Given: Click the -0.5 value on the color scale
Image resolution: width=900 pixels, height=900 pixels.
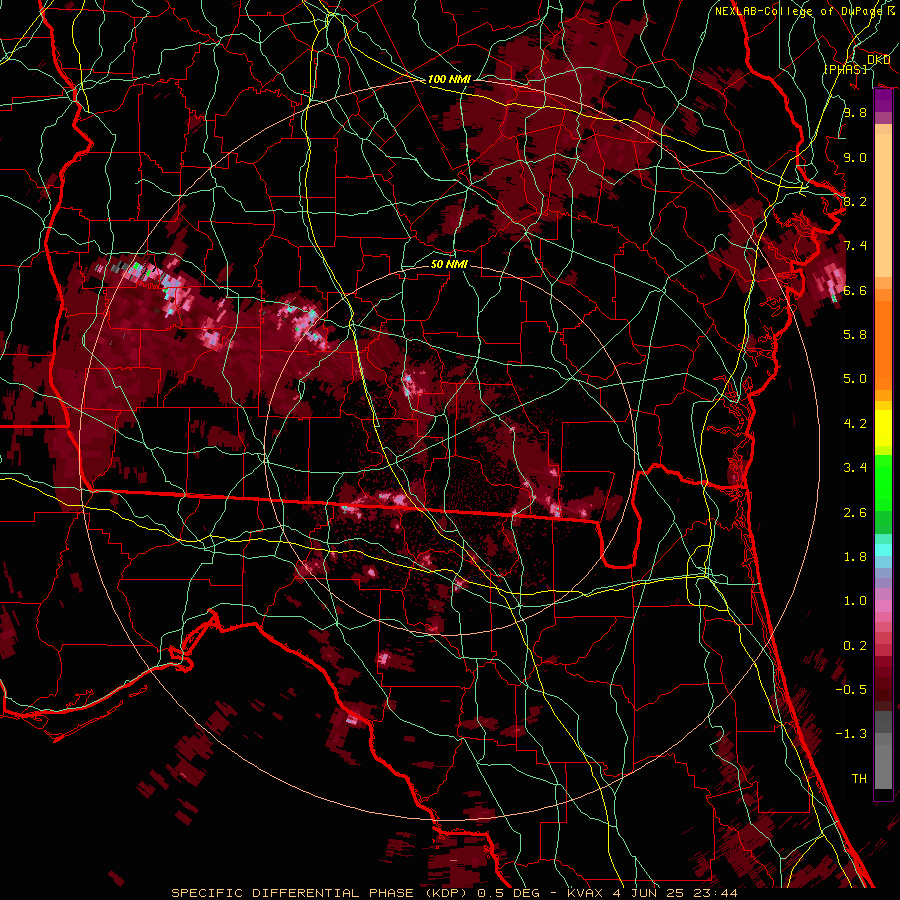Looking at the screenshot, I should coord(851,689).
